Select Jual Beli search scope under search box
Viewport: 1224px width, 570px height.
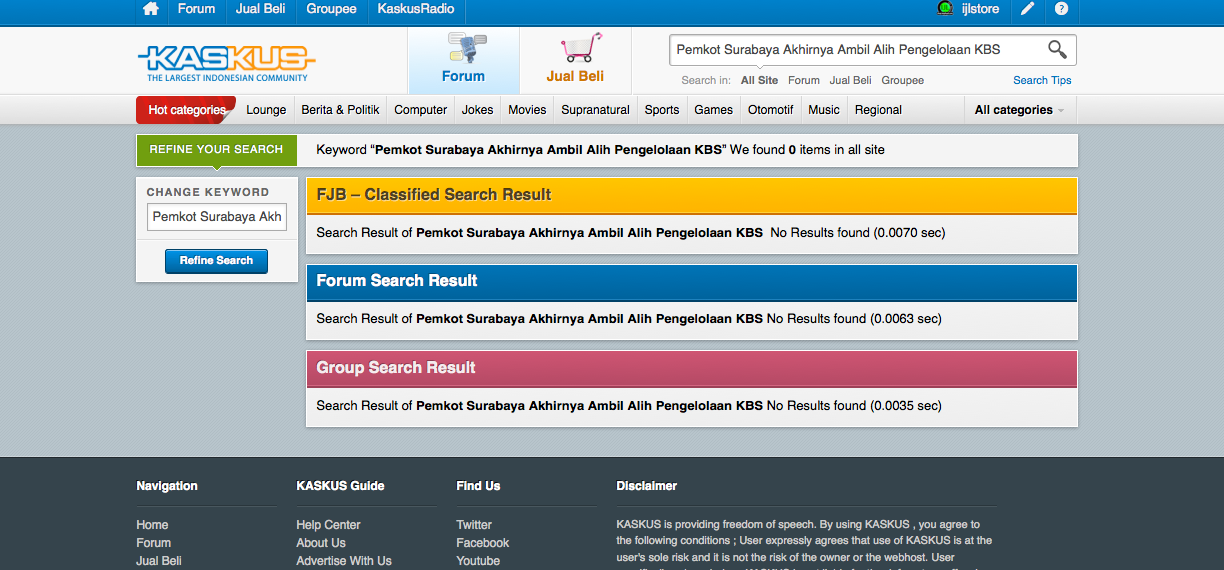click(850, 80)
